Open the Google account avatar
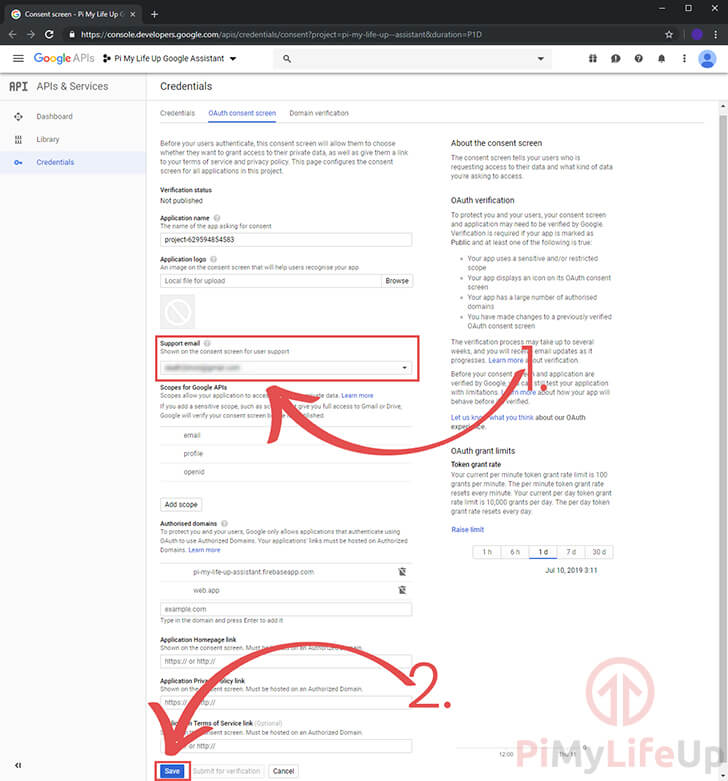Screen dimensions: 728x781 pos(707,59)
